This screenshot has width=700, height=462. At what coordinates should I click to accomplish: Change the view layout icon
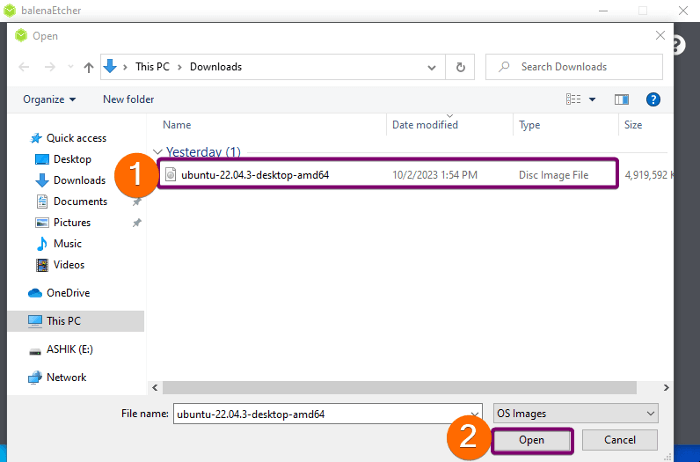pos(573,99)
